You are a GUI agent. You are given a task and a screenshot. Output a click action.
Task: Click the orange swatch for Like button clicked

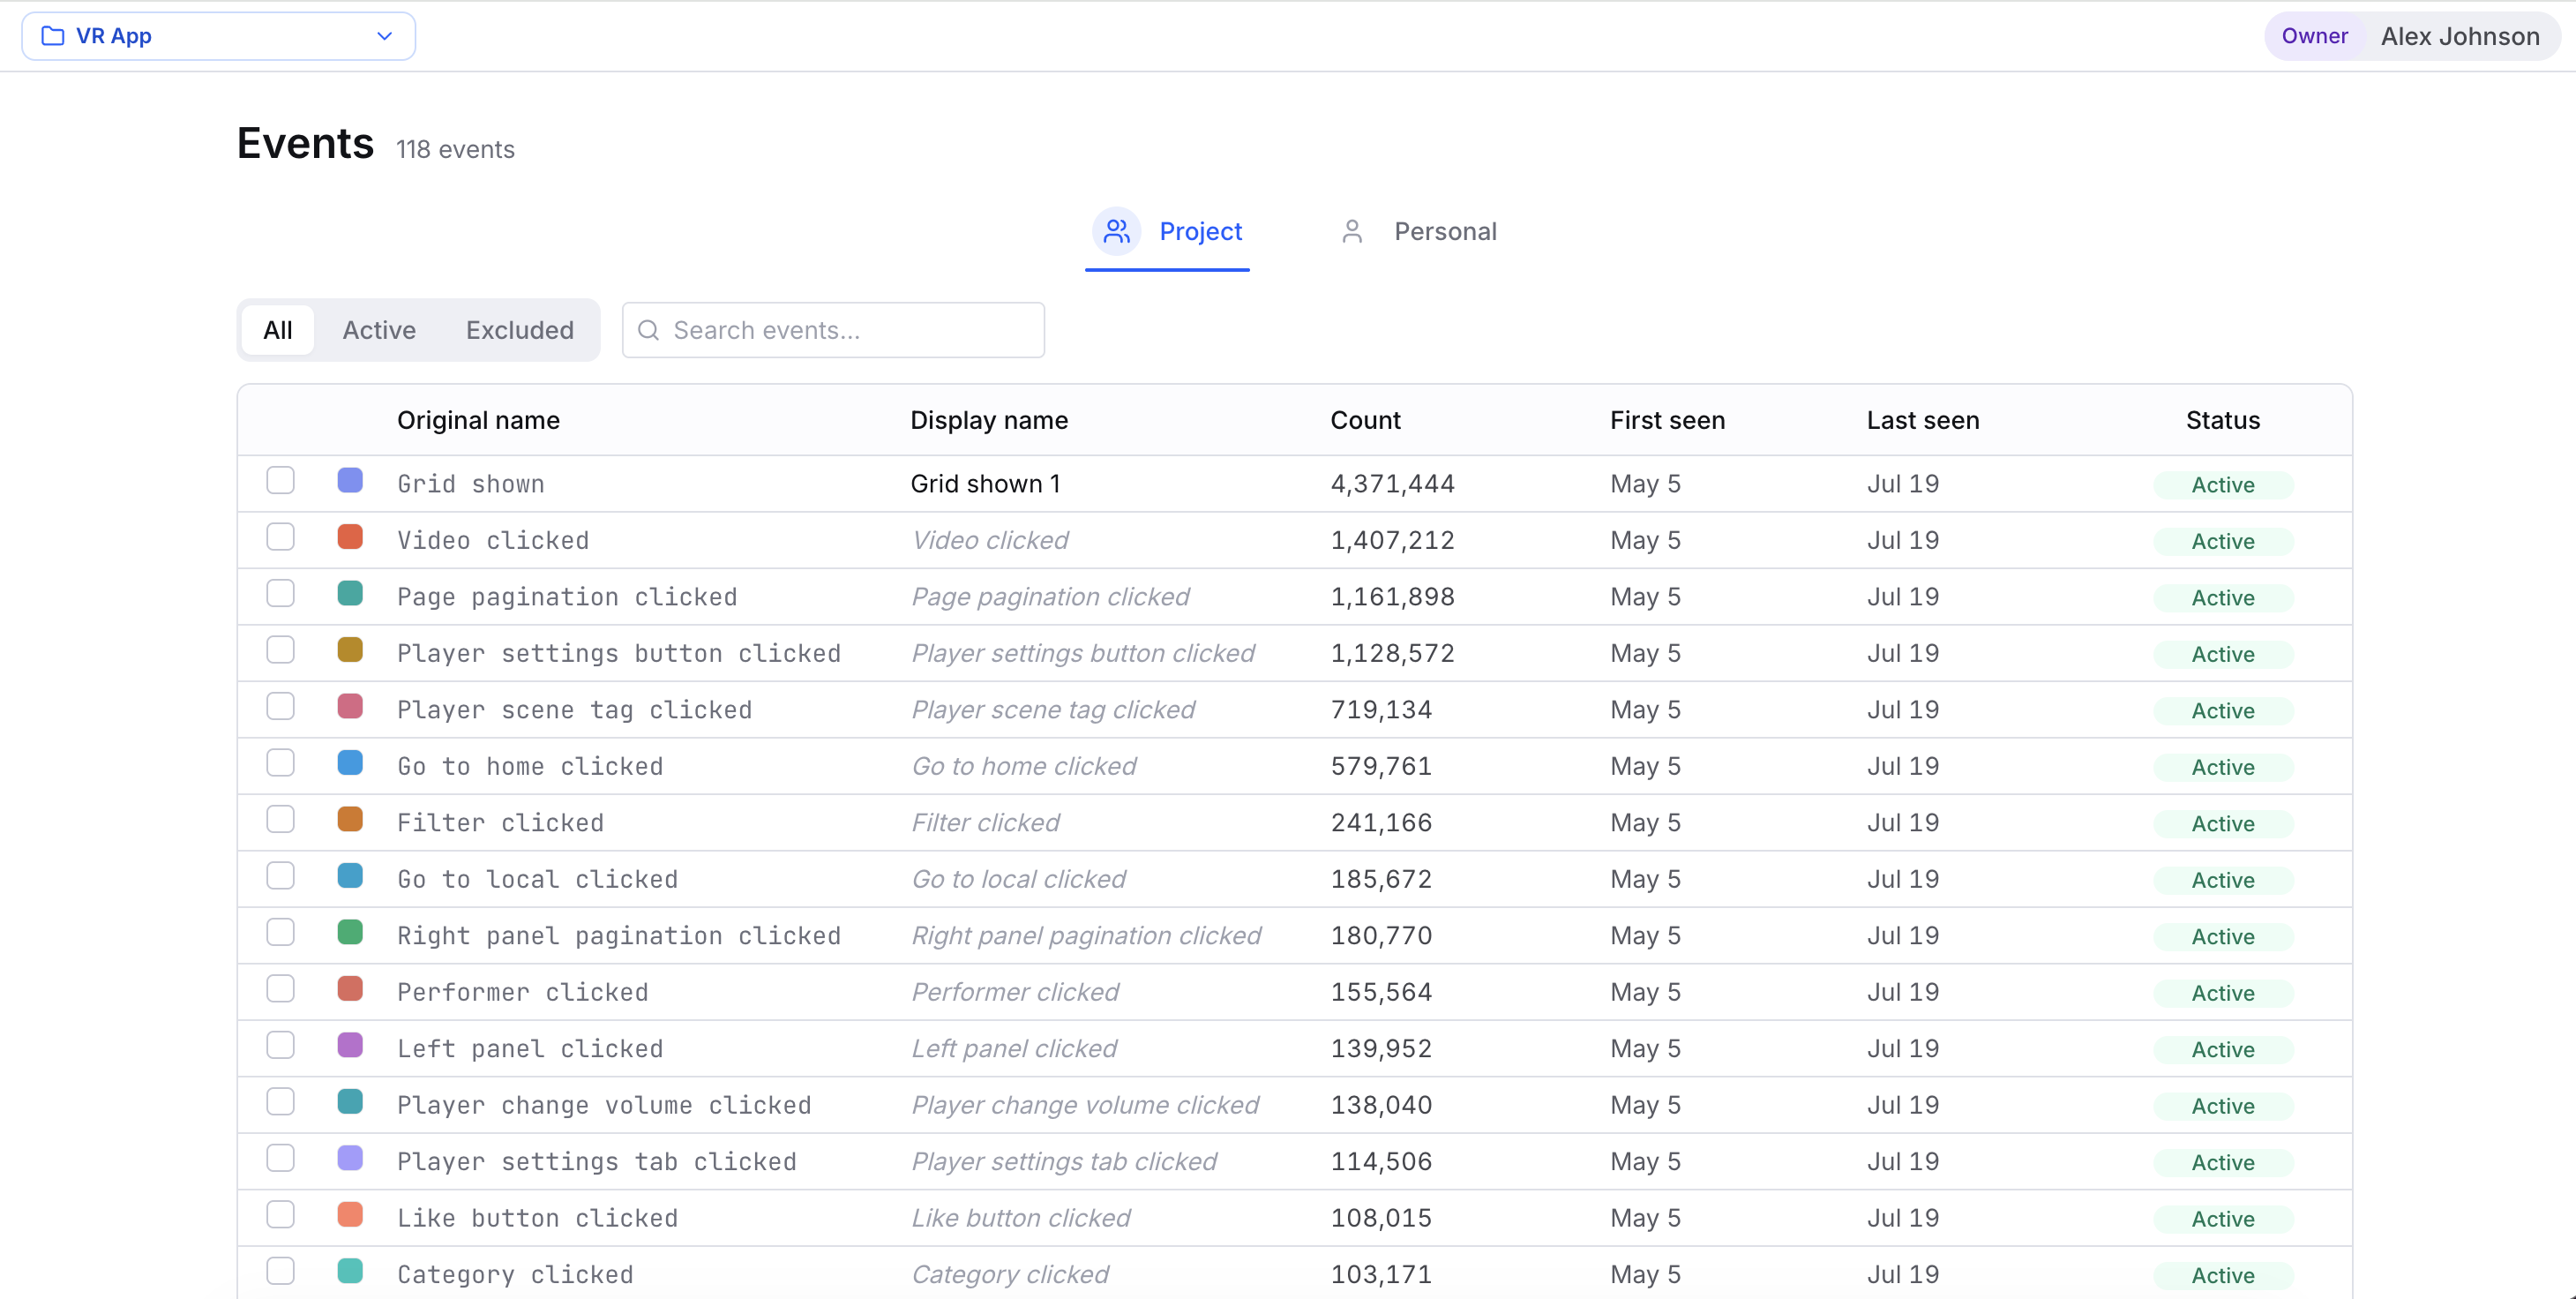[350, 1215]
